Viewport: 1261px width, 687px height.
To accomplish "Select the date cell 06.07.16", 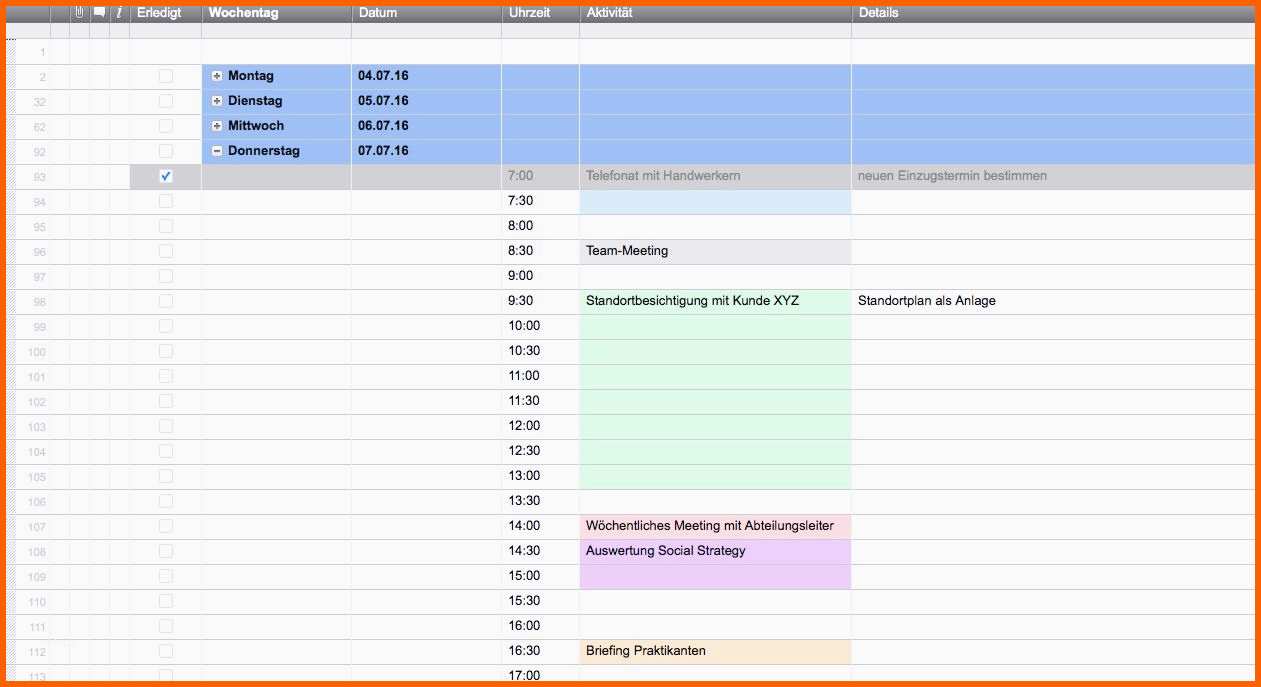I will click(x=427, y=126).
